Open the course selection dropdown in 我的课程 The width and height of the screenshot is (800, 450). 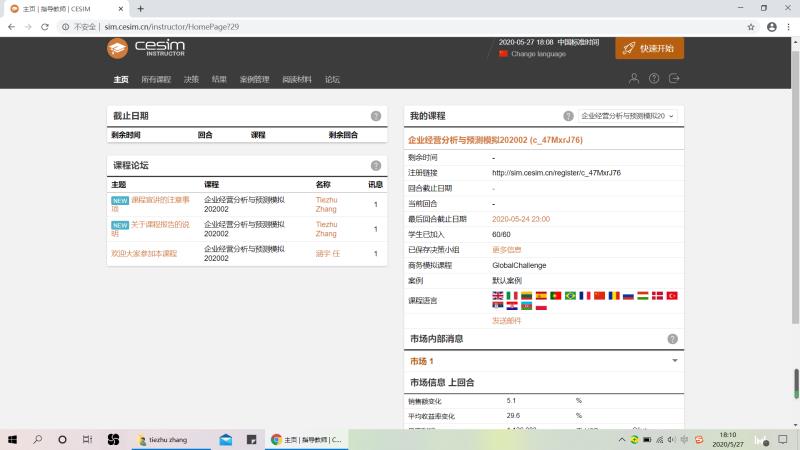click(x=628, y=116)
